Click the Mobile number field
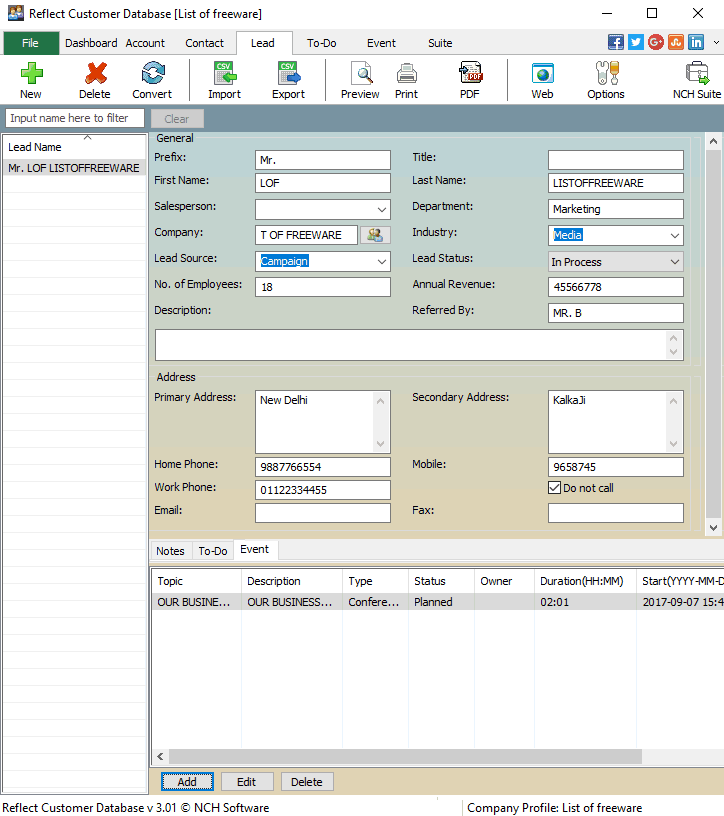724x816 pixels. [616, 467]
